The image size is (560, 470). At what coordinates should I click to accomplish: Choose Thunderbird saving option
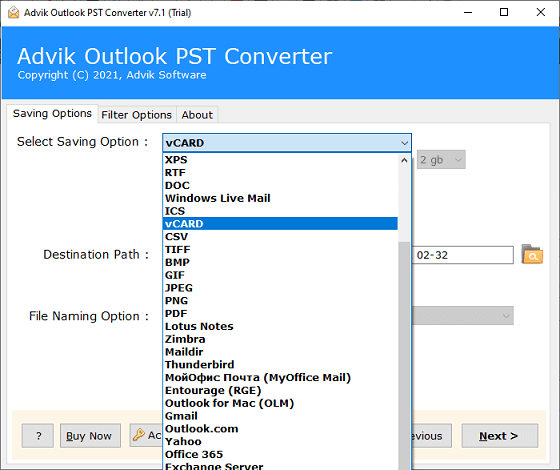click(280, 365)
